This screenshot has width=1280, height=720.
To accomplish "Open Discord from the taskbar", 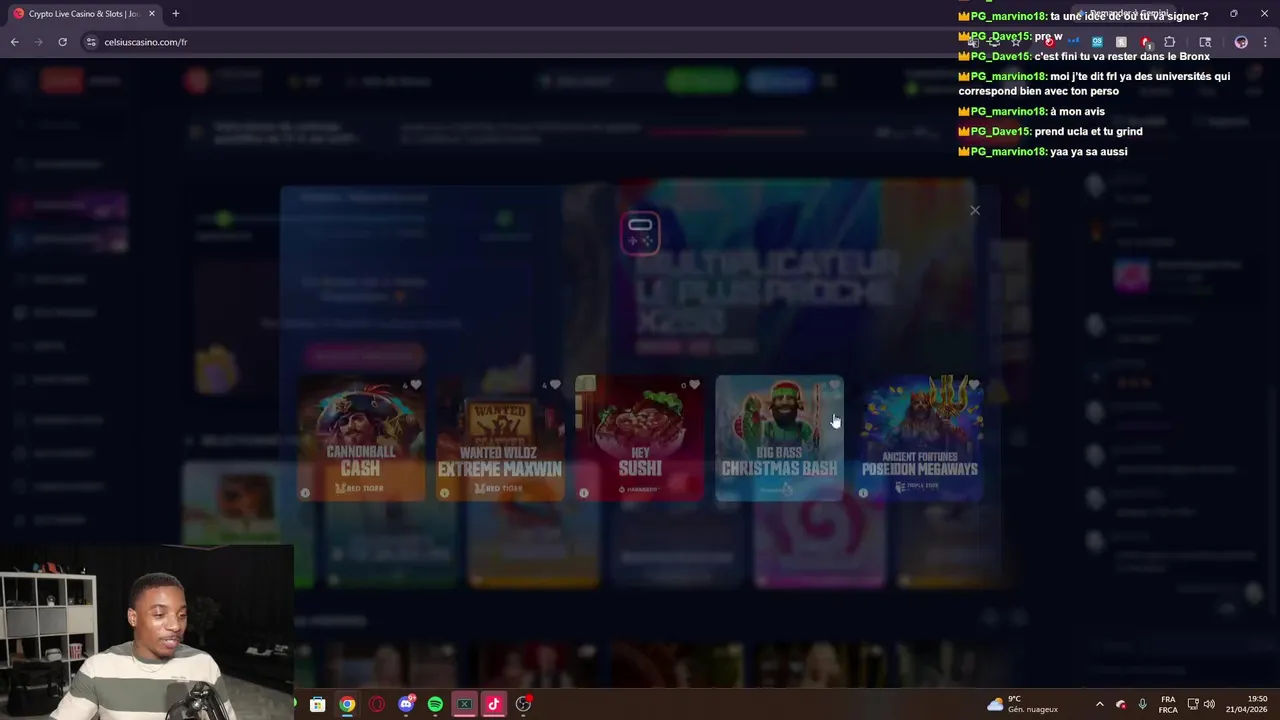I will pos(406,704).
